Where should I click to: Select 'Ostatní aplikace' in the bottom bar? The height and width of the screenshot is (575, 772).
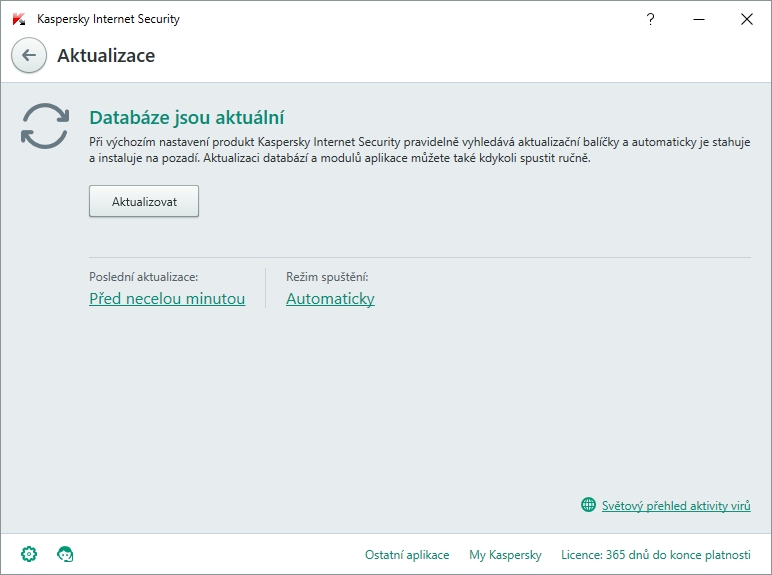pos(407,555)
